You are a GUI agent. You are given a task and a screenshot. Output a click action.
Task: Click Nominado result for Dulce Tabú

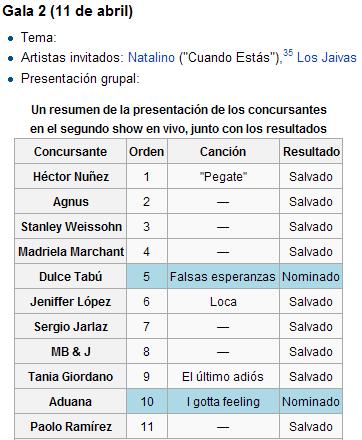(311, 277)
